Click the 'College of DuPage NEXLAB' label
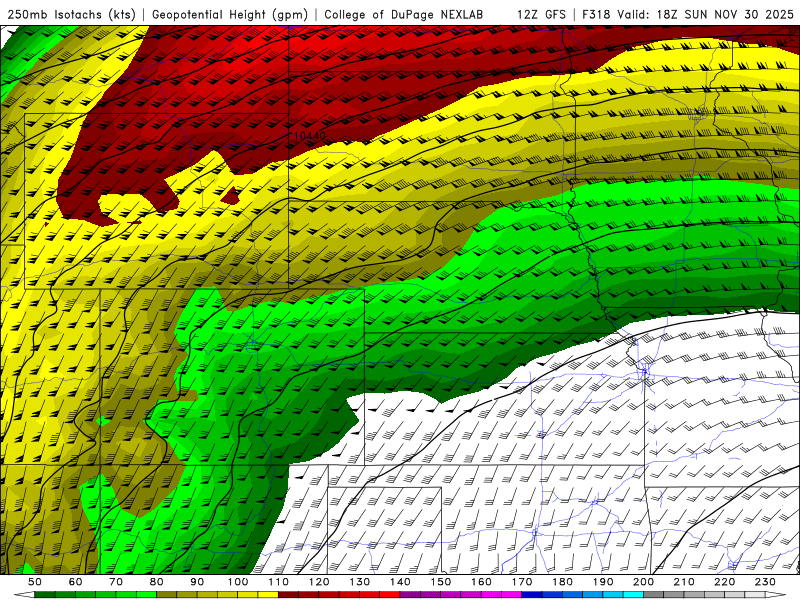 click(404, 15)
